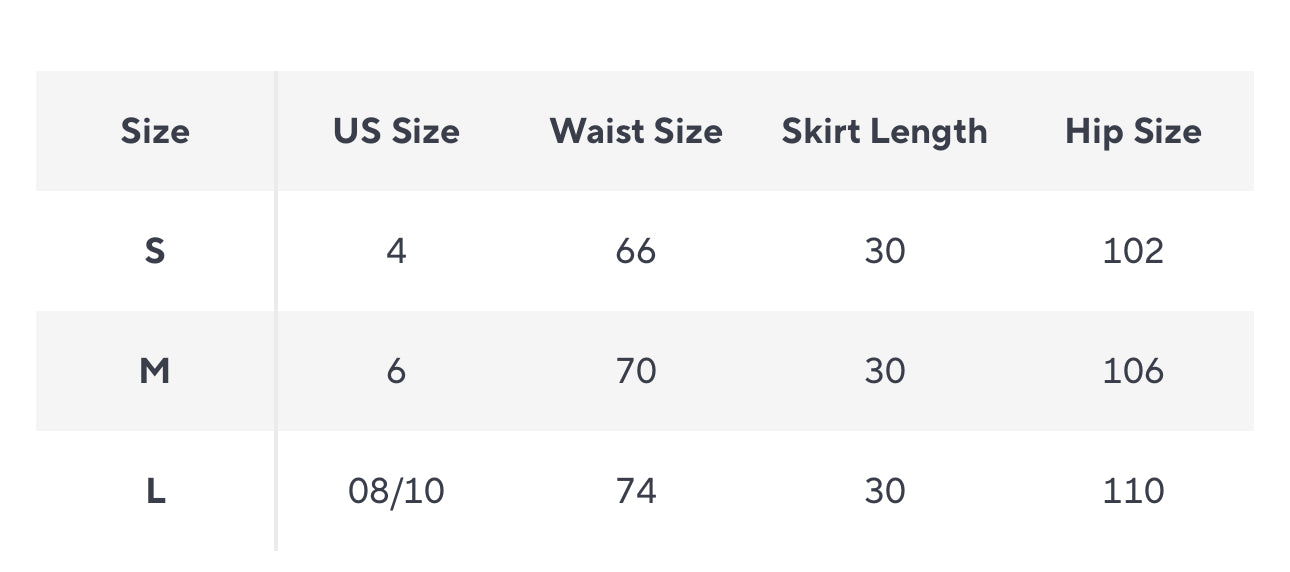Click US size 6 cell
Image resolution: width=1290 pixels, height=572 pixels.
(x=396, y=371)
